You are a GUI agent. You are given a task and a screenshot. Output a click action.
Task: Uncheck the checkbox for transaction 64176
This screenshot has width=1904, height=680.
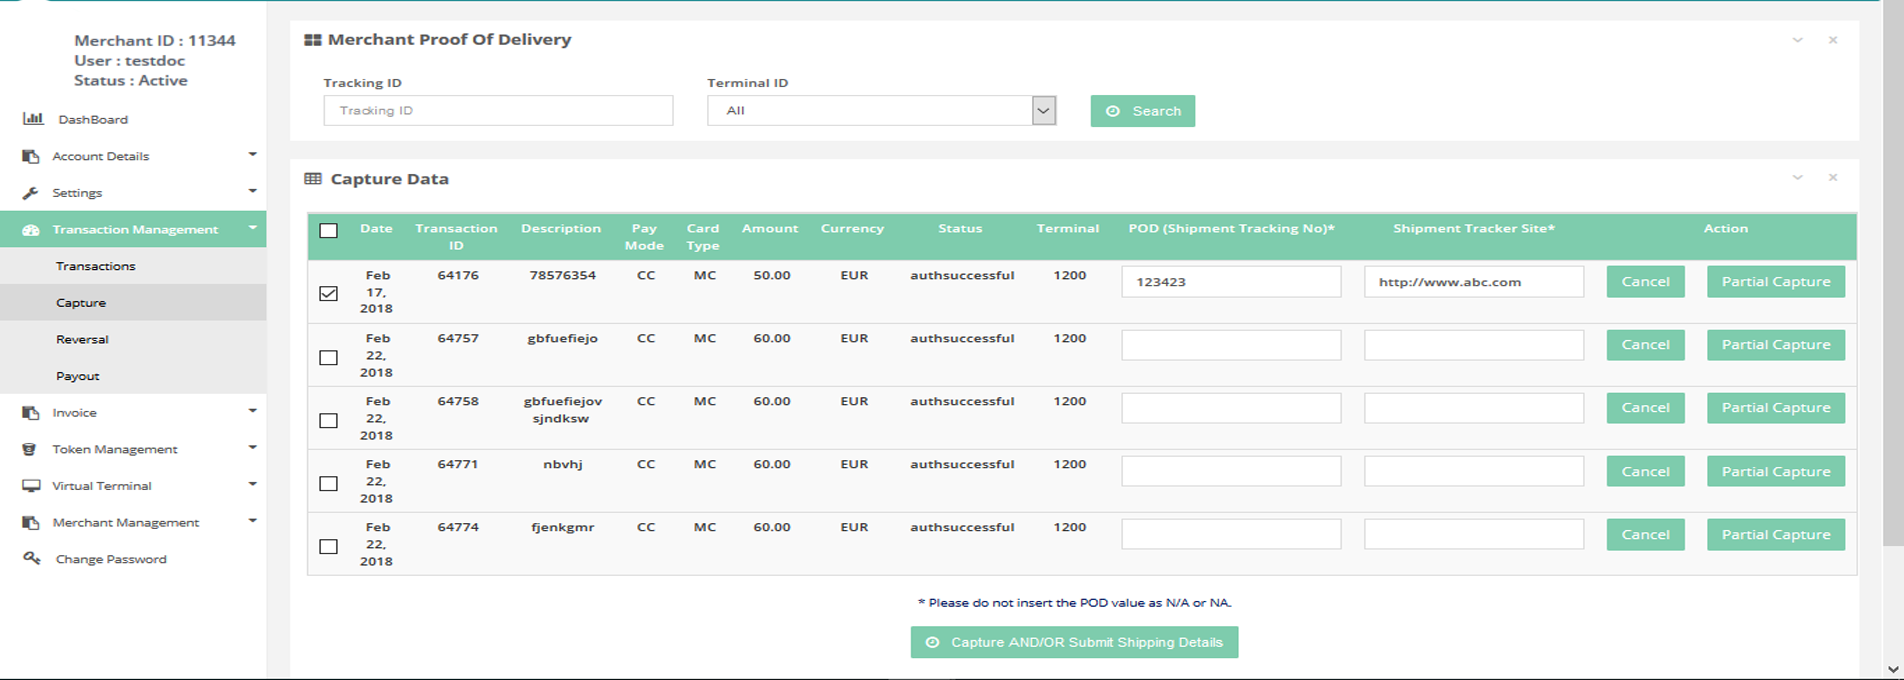tap(328, 293)
